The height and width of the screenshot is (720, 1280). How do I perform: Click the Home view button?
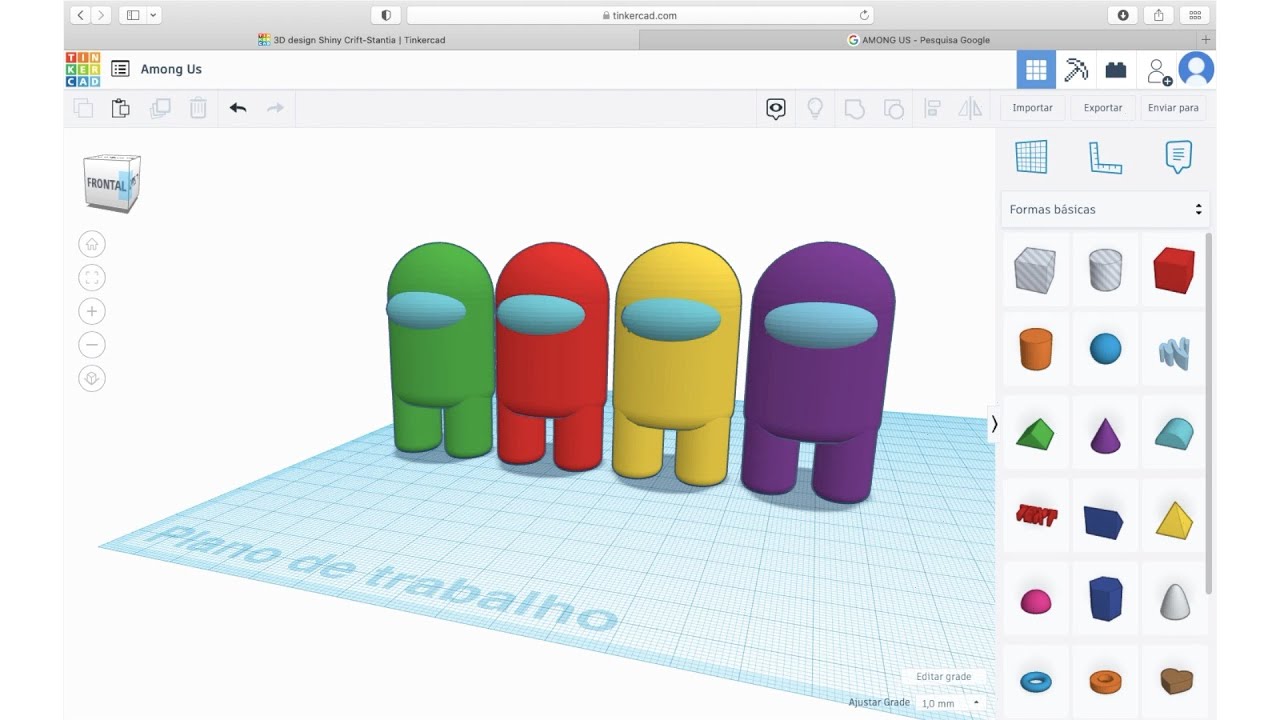point(92,244)
